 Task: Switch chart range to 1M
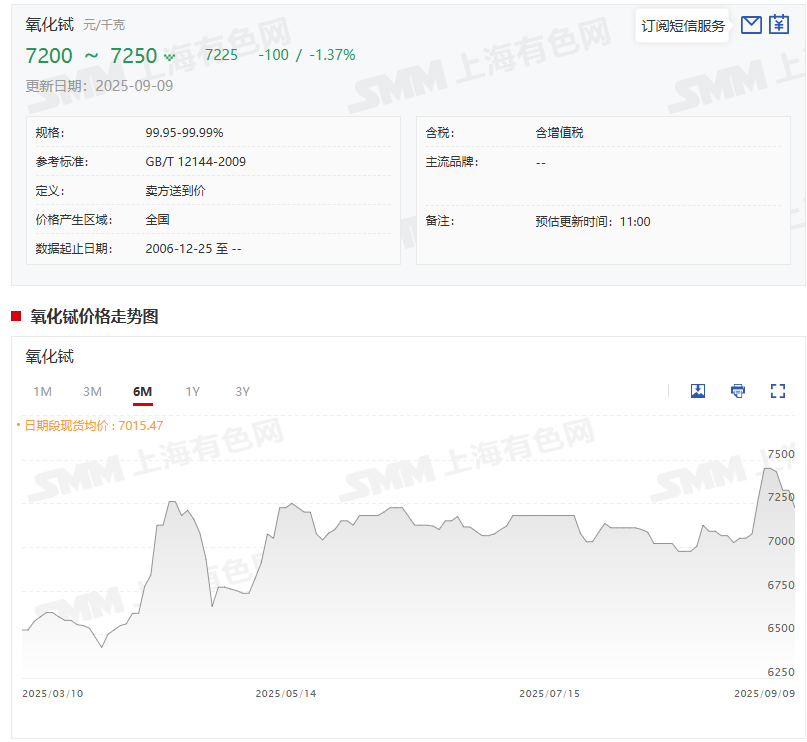(x=43, y=392)
